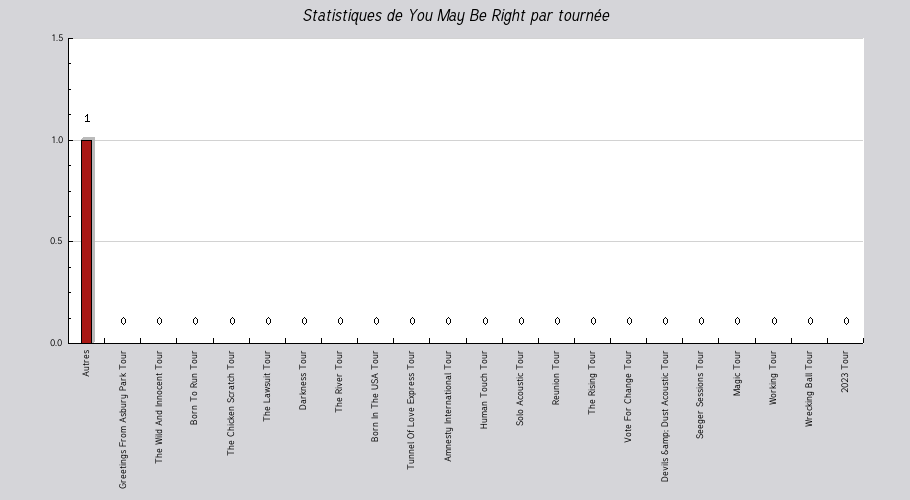Click the 2023 Tour label
This screenshot has width=910, height=500.
coord(844,371)
